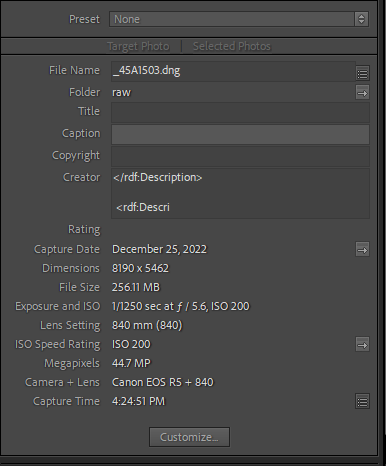
Task: Click into the Caption field
Action: (240, 135)
